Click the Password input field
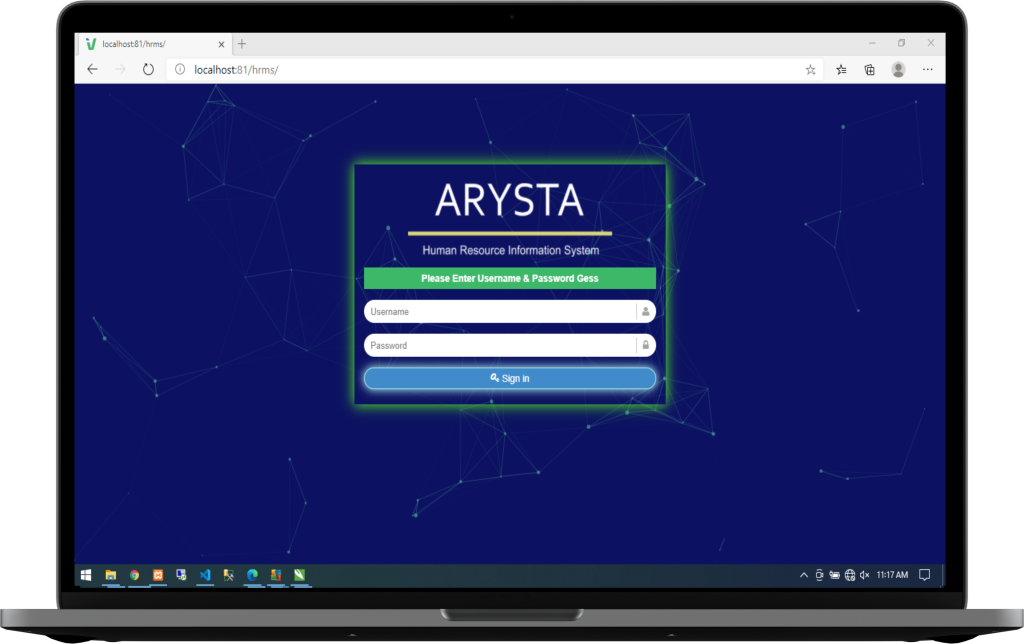 pyautogui.click(x=509, y=346)
